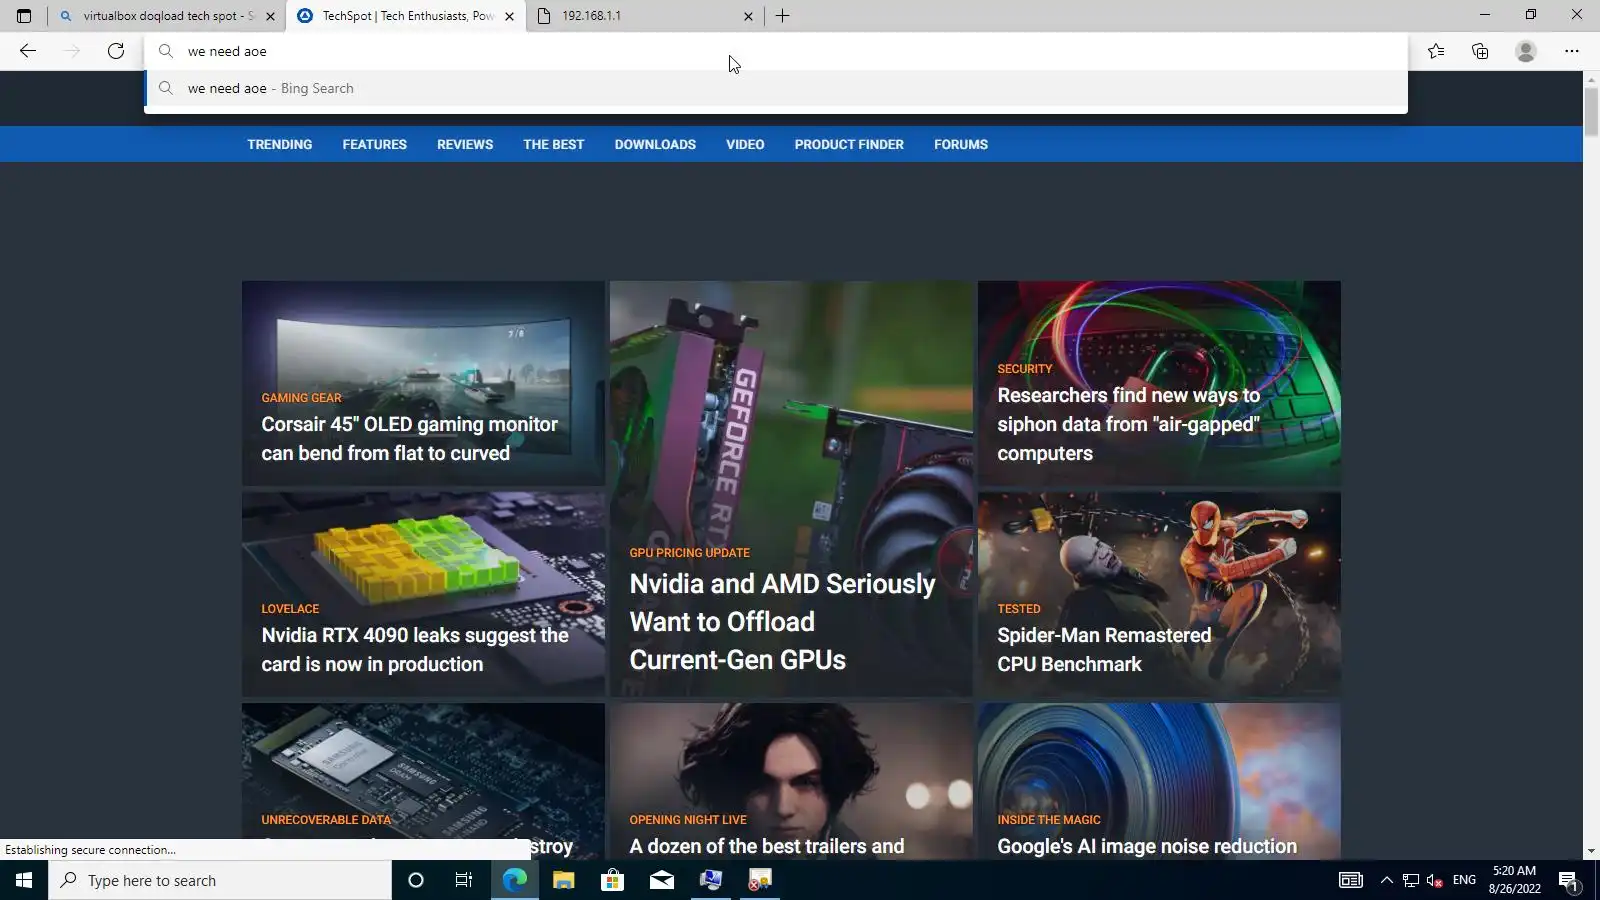
Task: Open Cortana circle on taskbar
Action: (x=416, y=880)
